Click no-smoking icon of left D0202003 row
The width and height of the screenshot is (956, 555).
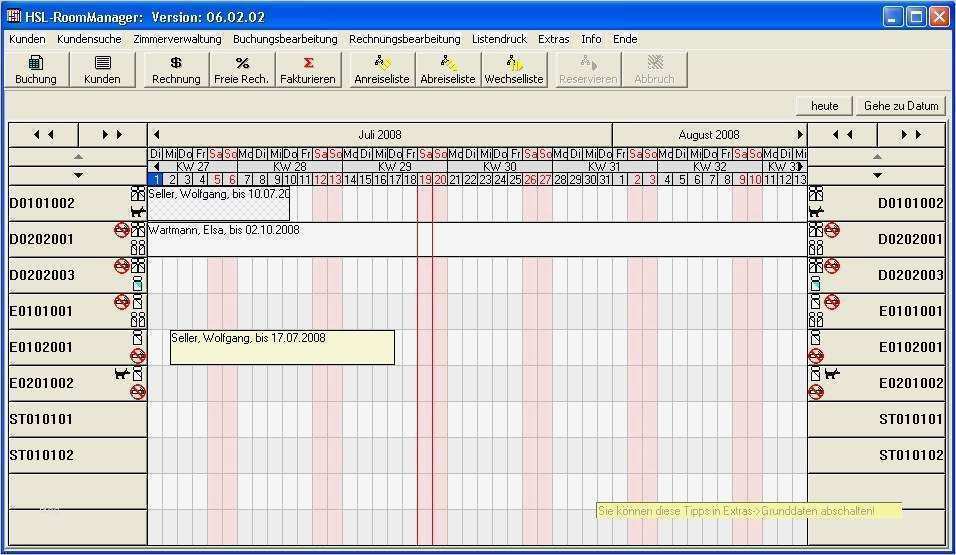pyautogui.click(x=122, y=266)
